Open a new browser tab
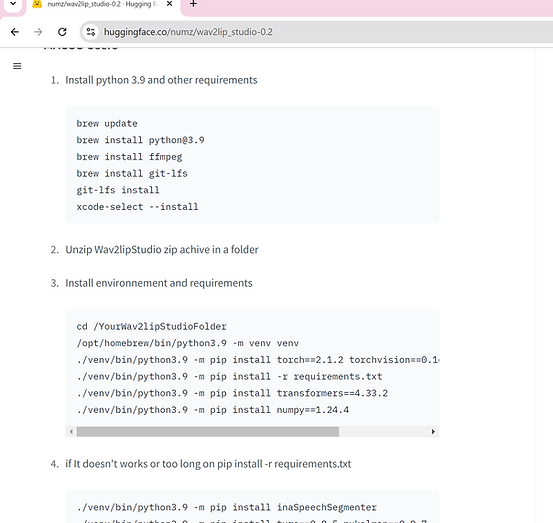 point(193,4)
